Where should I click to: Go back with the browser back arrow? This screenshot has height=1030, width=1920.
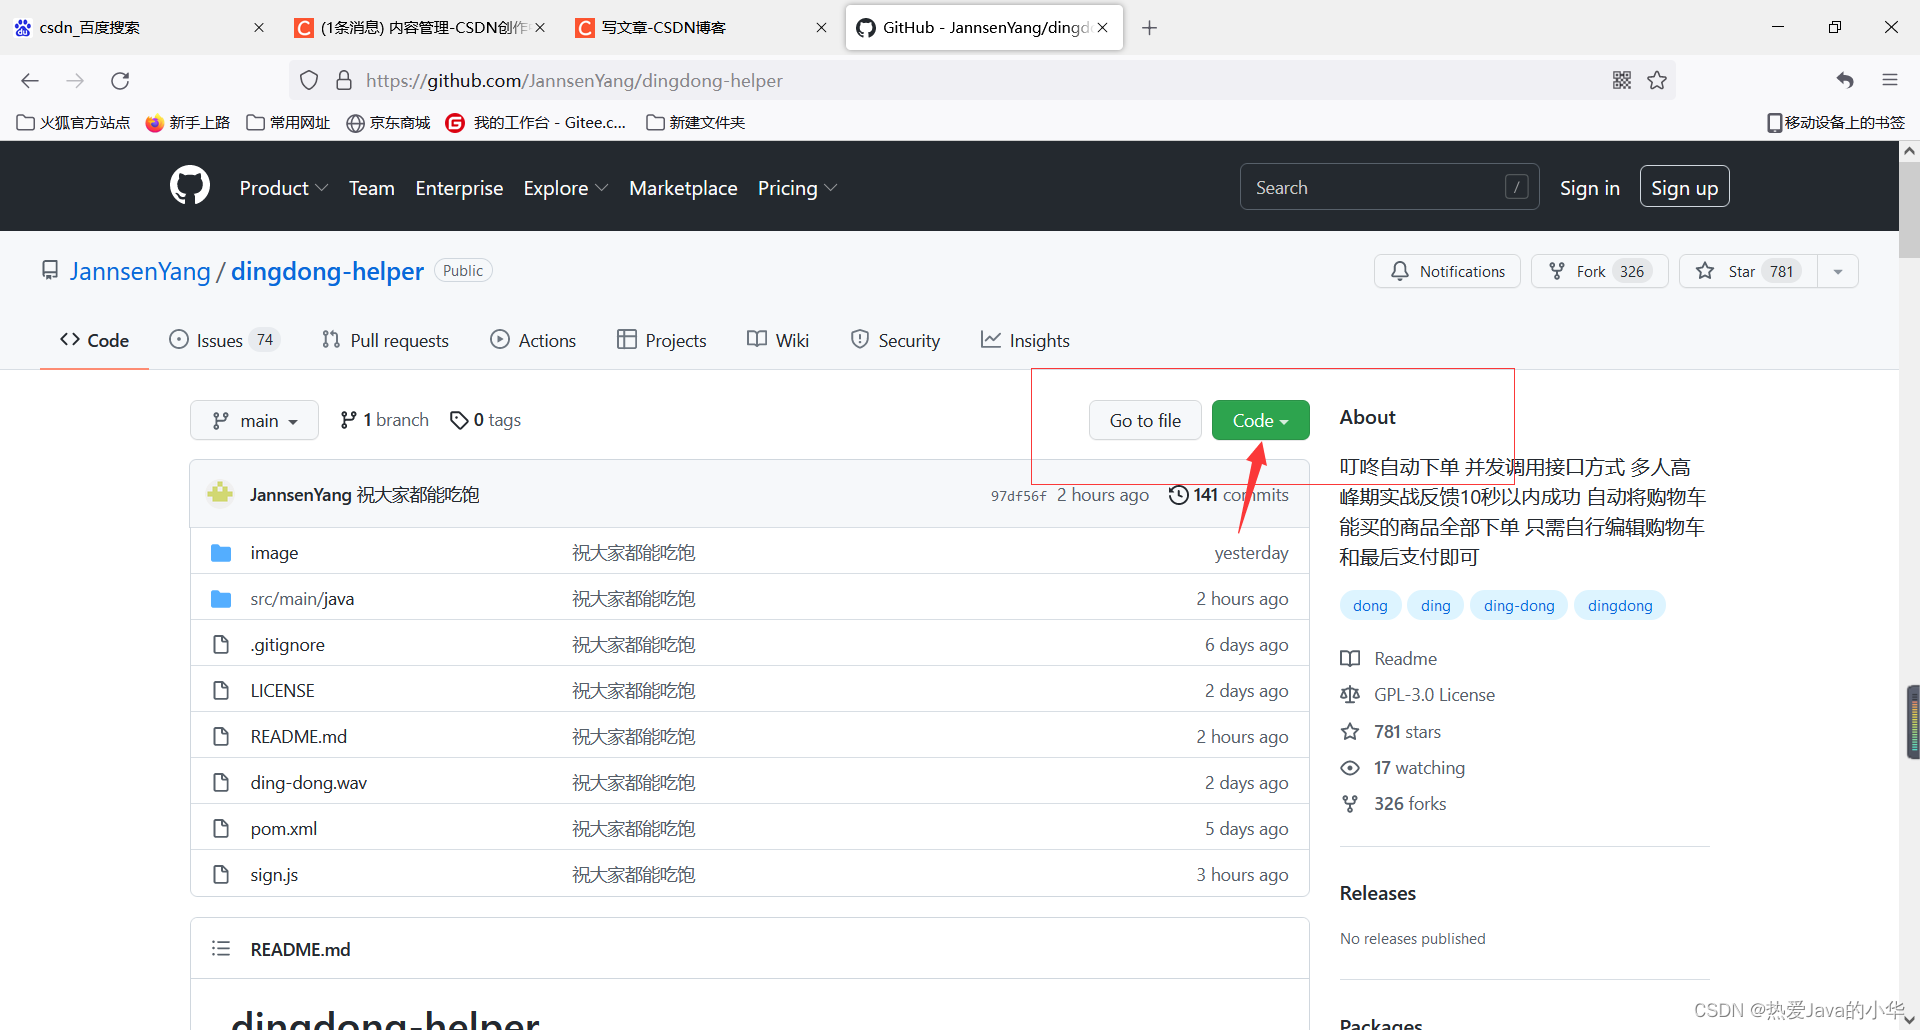click(x=30, y=81)
